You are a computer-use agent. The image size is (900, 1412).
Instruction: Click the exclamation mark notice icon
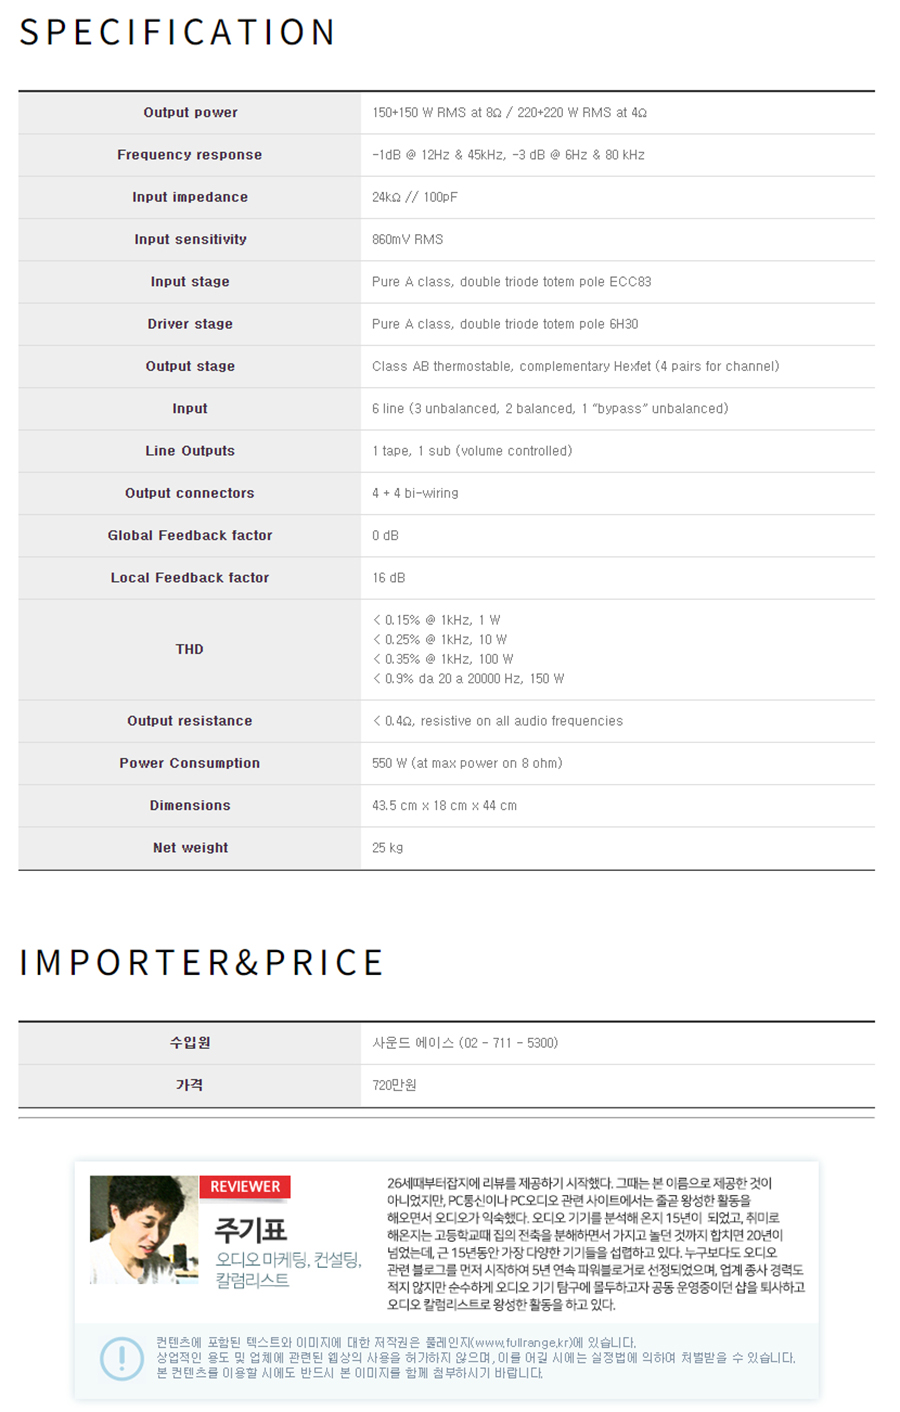click(122, 1357)
